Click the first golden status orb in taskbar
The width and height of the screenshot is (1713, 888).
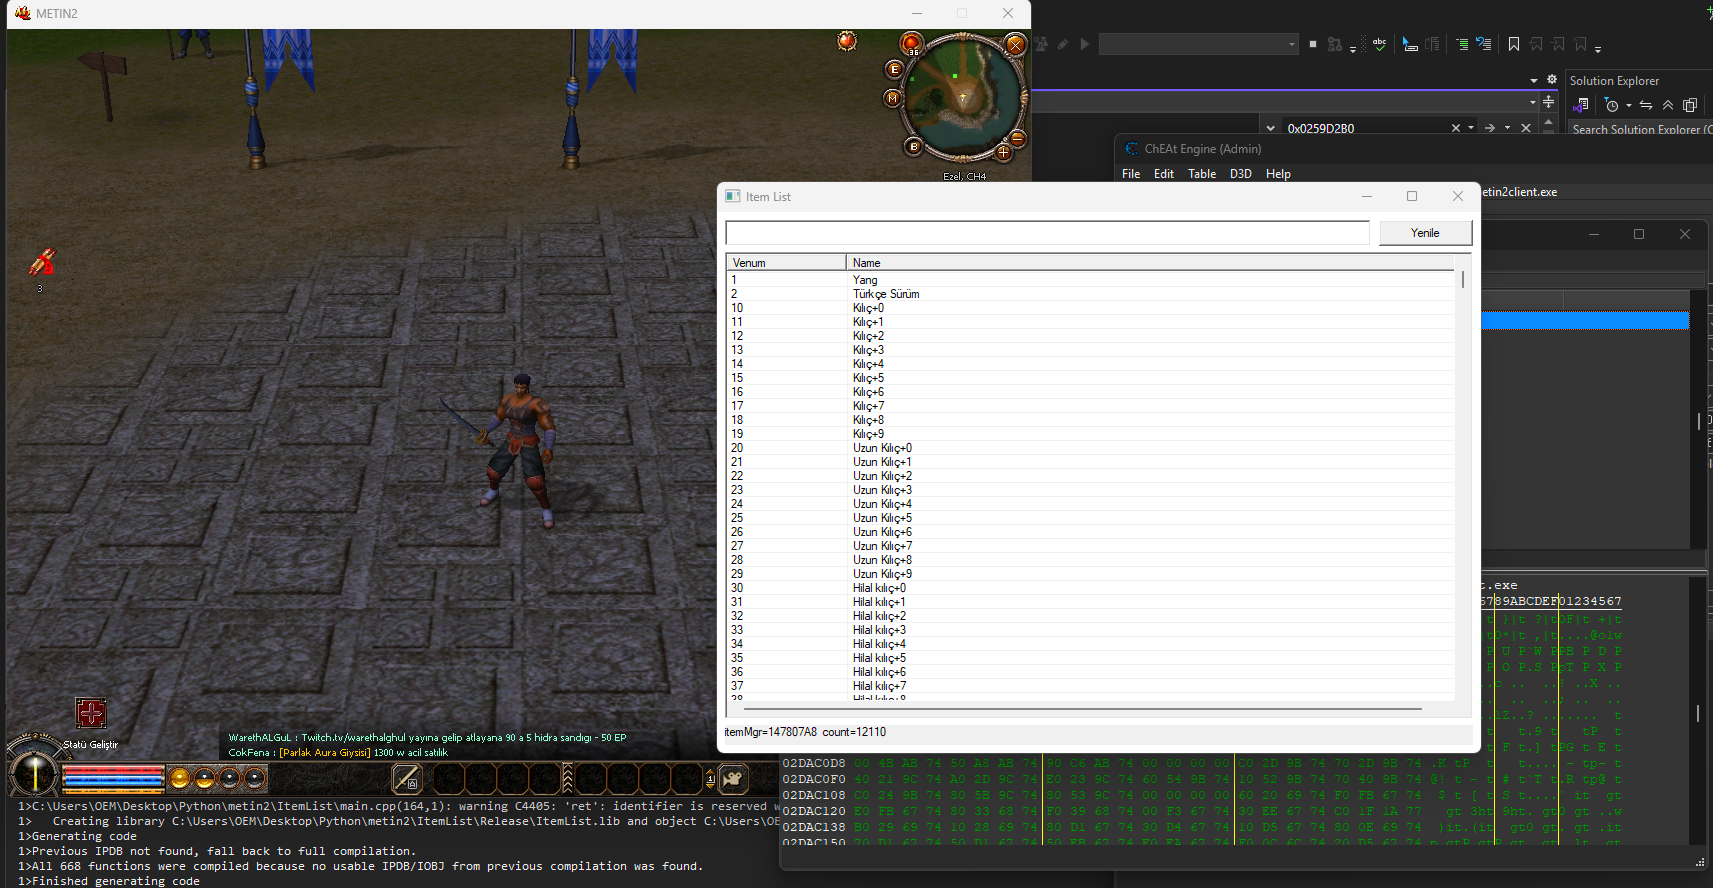[x=180, y=778]
